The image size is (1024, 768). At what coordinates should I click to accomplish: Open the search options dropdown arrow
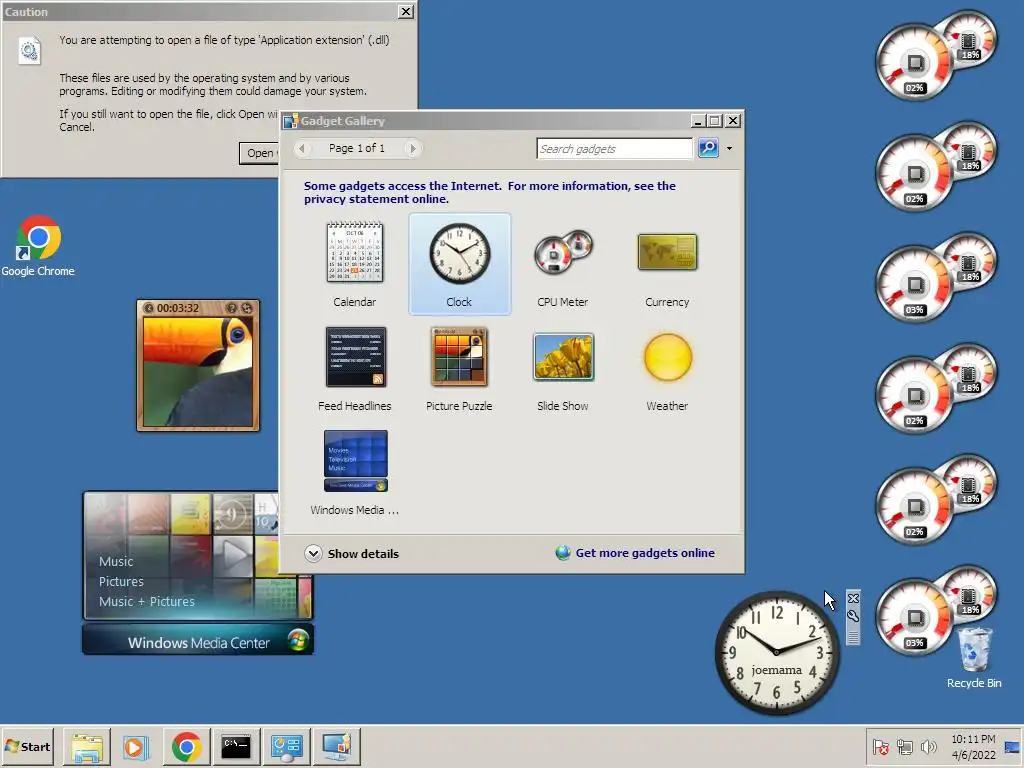coord(729,148)
